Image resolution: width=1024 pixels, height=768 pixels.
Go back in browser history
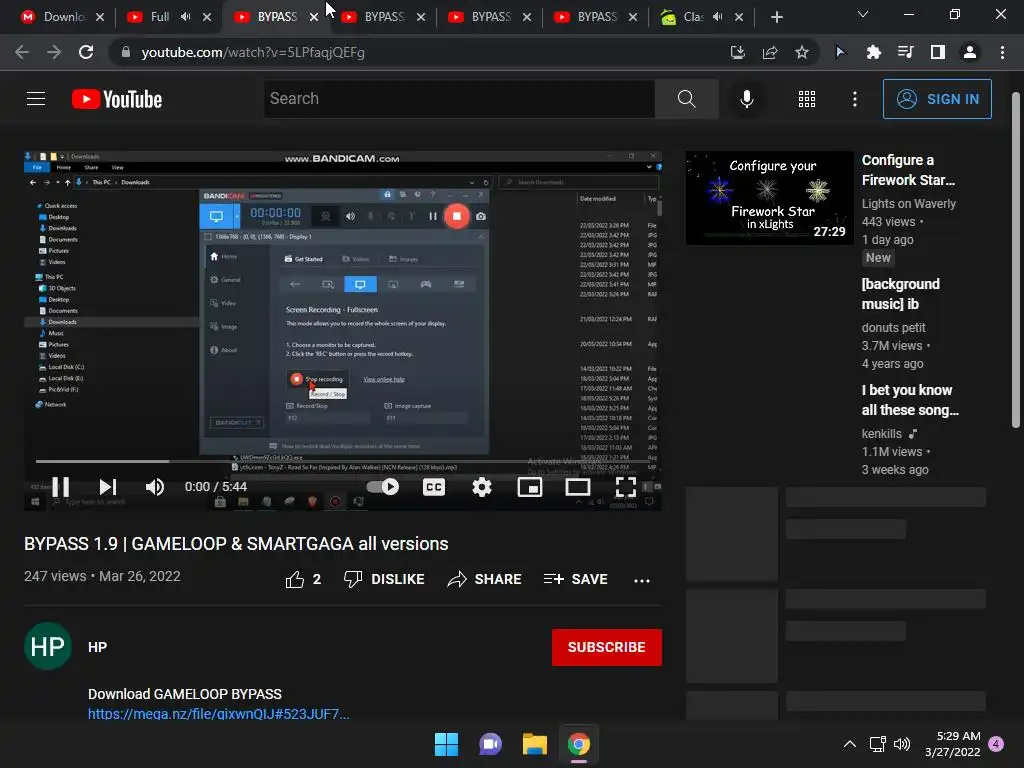pos(22,52)
